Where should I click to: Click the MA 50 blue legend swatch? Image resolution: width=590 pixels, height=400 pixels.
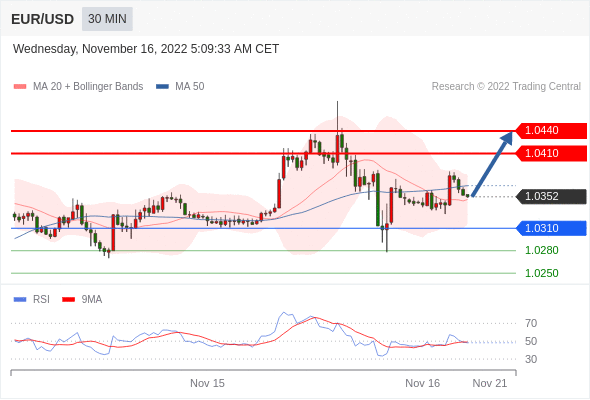(162, 87)
